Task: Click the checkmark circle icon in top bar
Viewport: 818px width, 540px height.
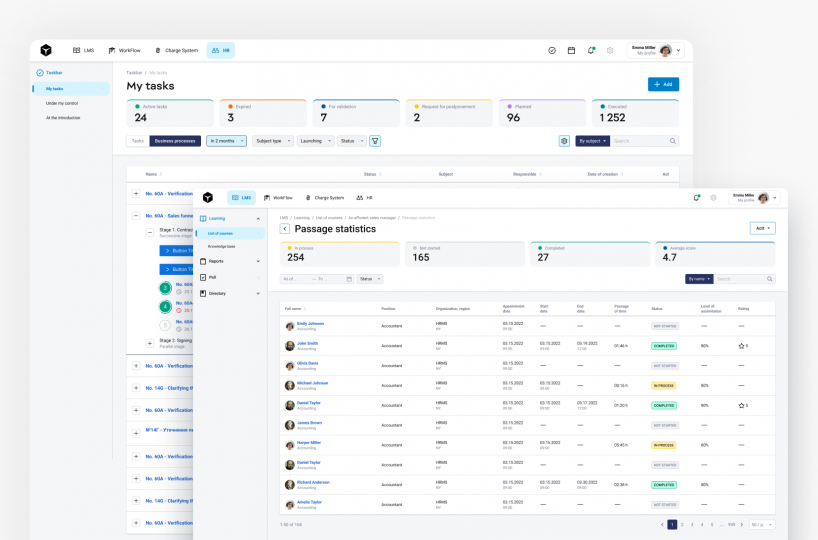Action: click(552, 50)
